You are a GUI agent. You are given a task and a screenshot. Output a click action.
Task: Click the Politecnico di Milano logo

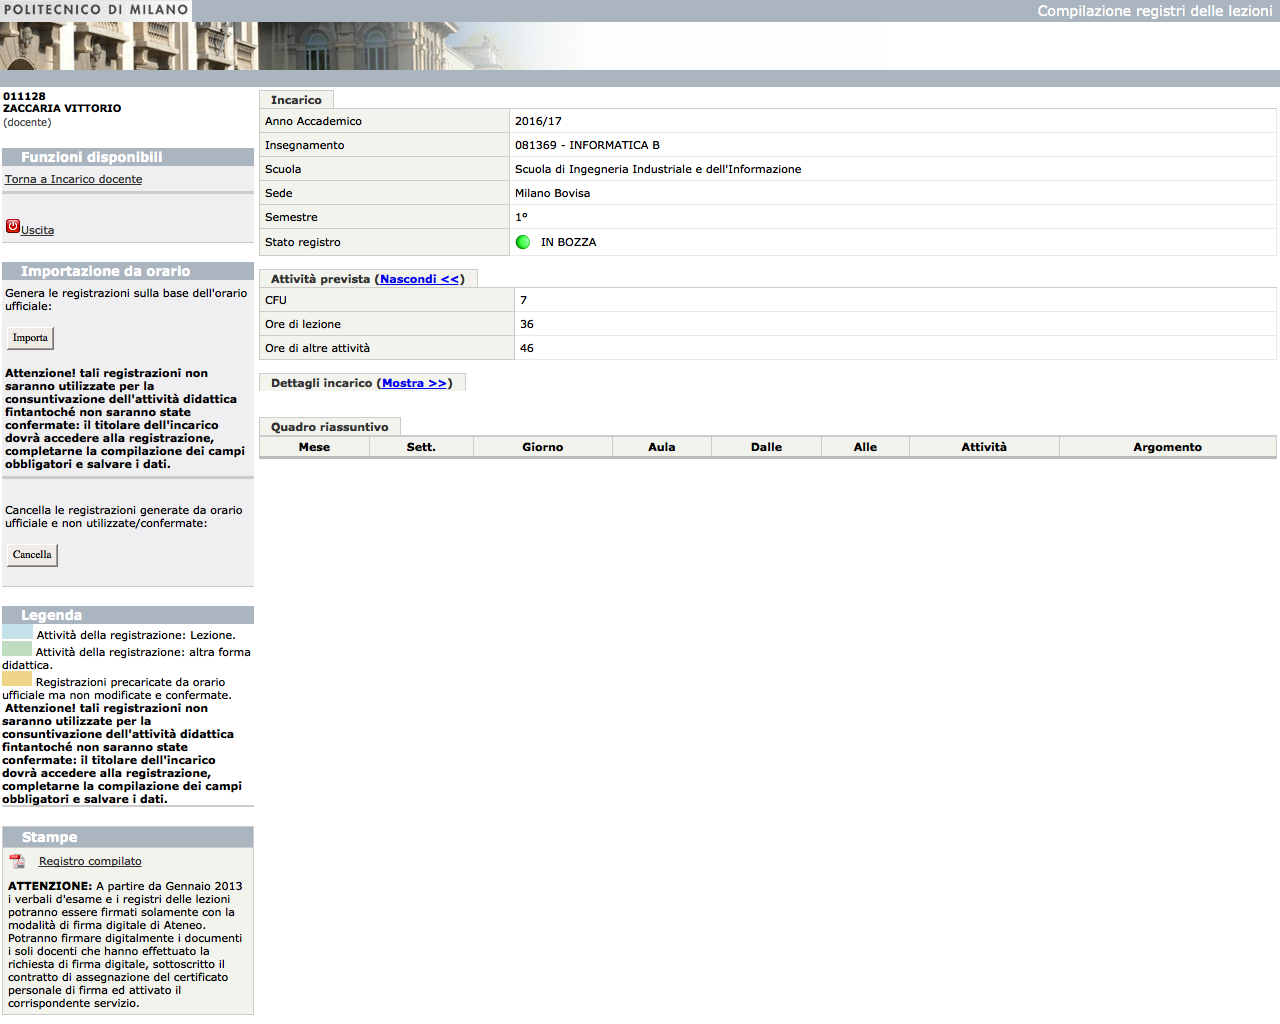(x=95, y=10)
